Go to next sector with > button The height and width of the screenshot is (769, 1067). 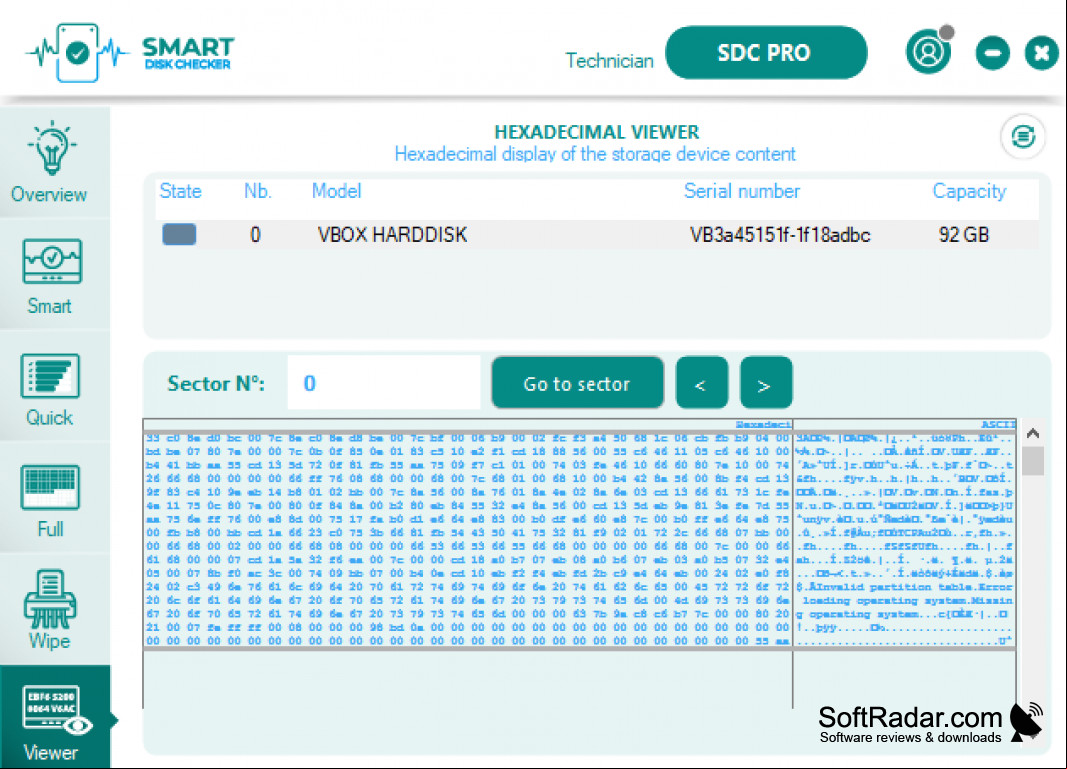pyautogui.click(x=766, y=383)
